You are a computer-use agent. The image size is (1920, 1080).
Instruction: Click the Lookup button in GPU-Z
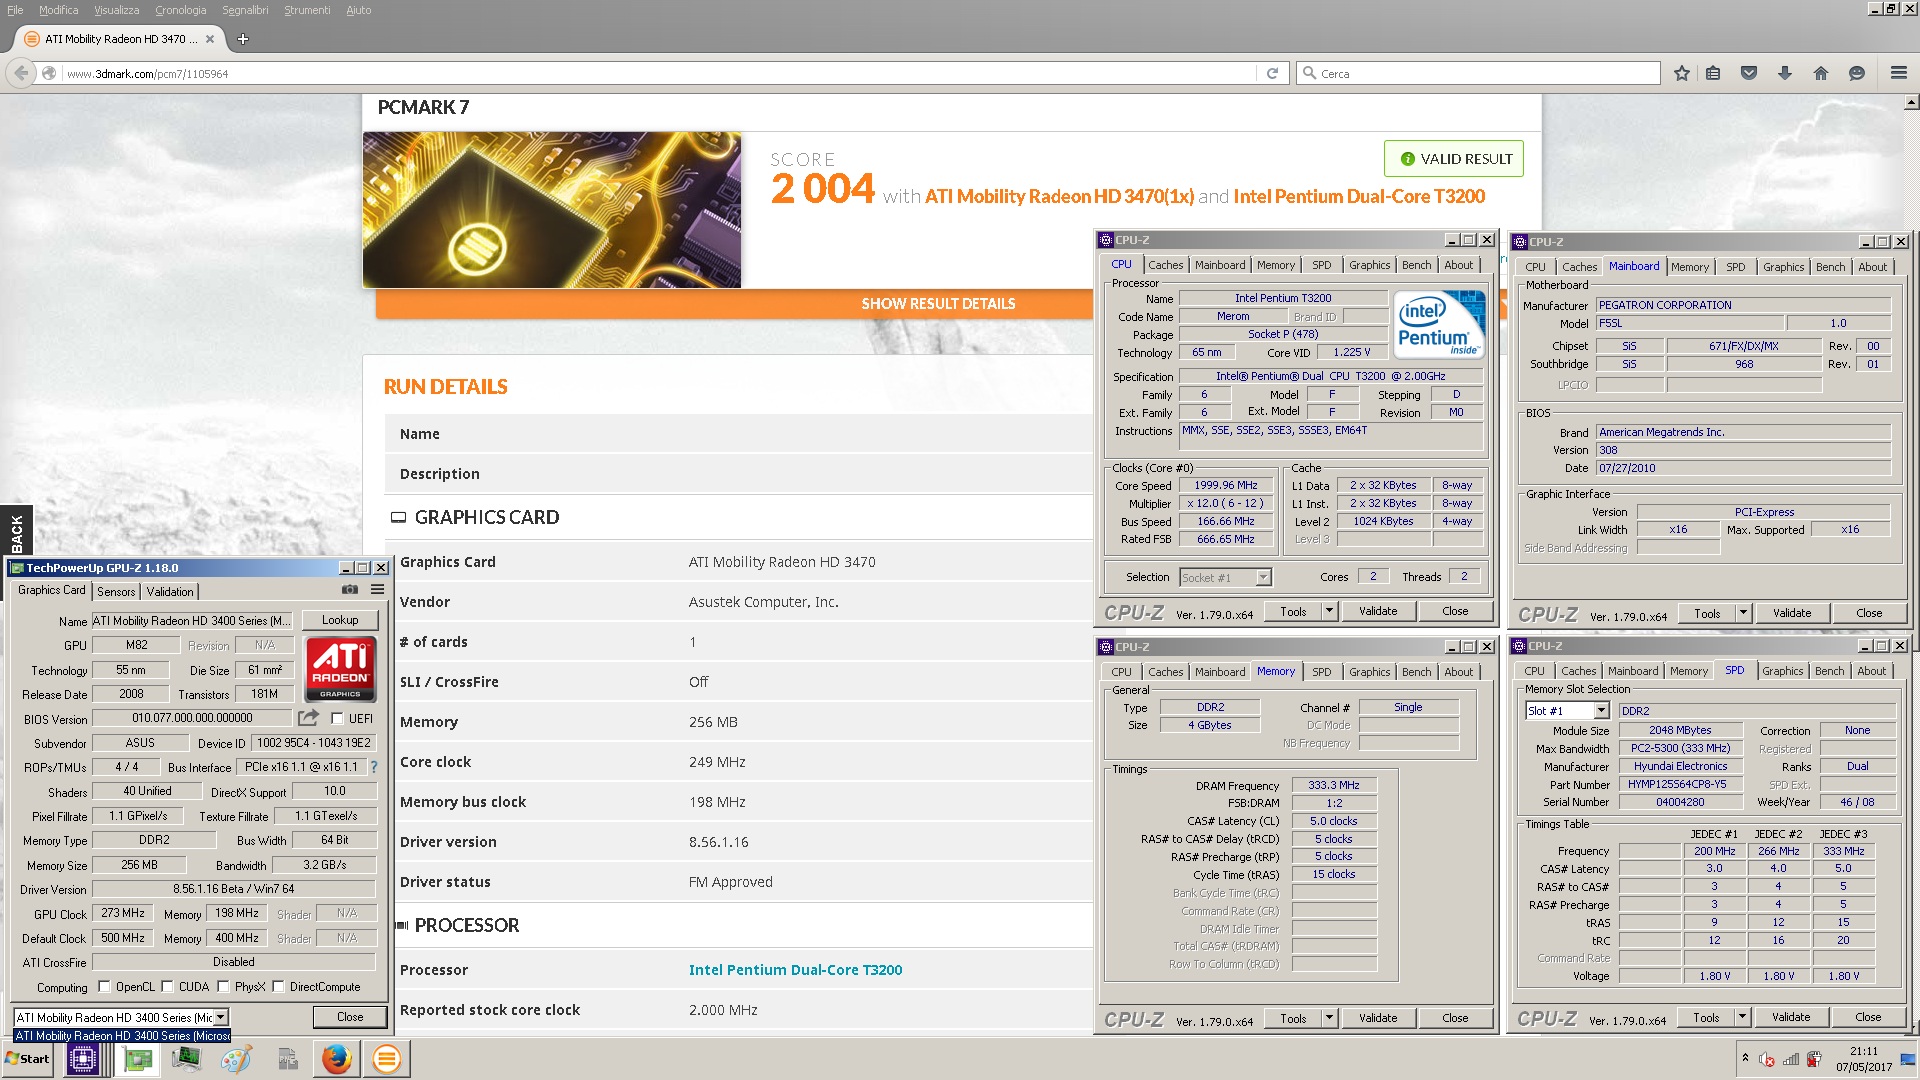[340, 620]
